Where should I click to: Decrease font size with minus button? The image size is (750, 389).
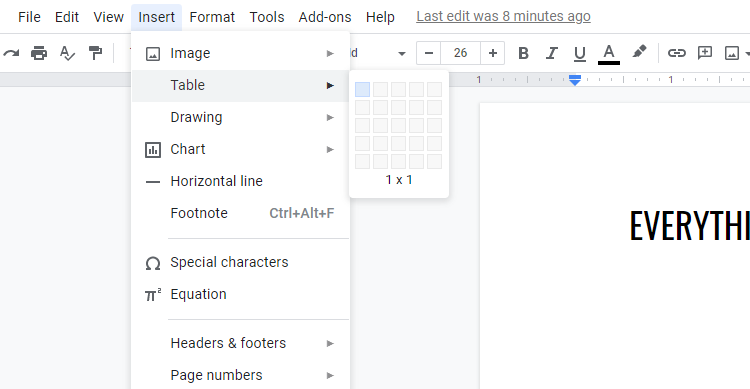pyautogui.click(x=429, y=53)
